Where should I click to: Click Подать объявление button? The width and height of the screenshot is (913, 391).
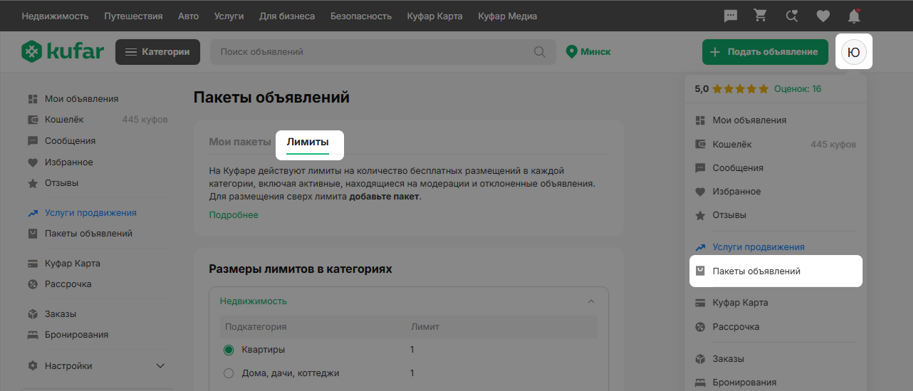point(765,52)
